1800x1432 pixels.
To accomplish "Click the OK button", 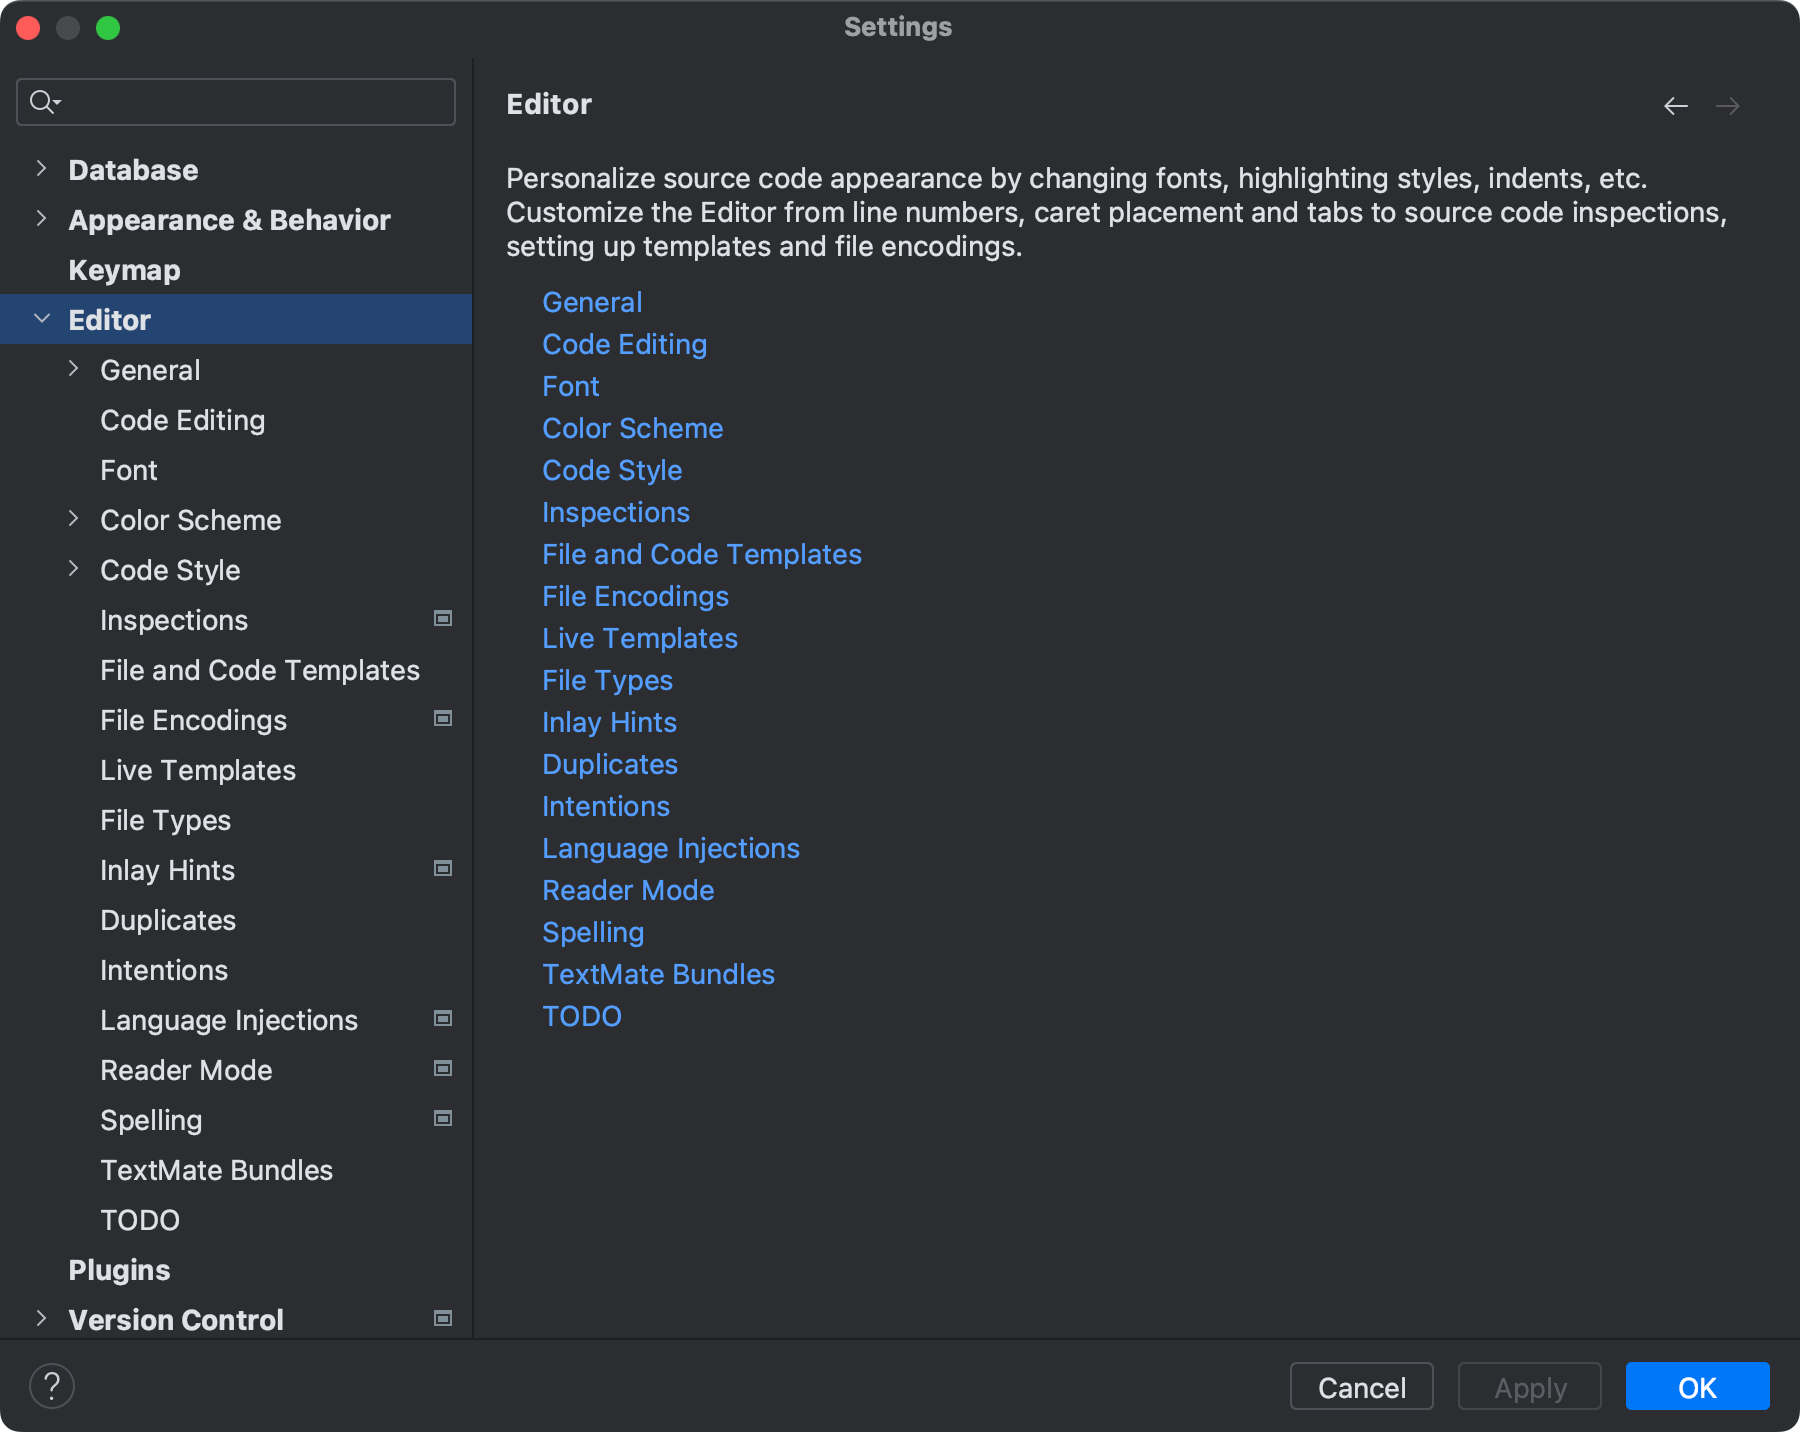I will (x=1697, y=1387).
